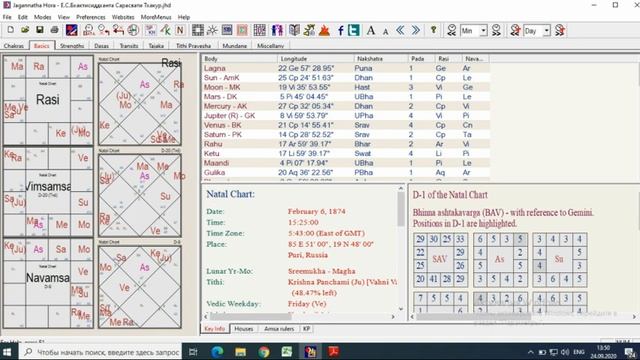Open the Modes menu
This screenshot has height=360, width=640.
click(x=42, y=17)
